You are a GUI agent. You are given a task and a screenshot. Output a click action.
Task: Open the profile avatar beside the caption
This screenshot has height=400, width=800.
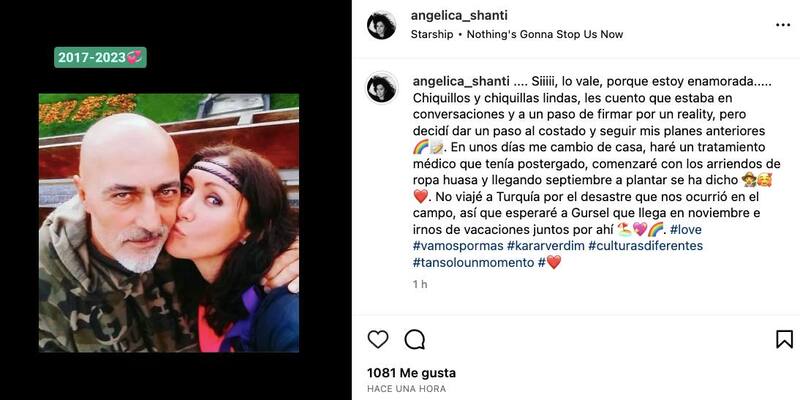coord(381,88)
